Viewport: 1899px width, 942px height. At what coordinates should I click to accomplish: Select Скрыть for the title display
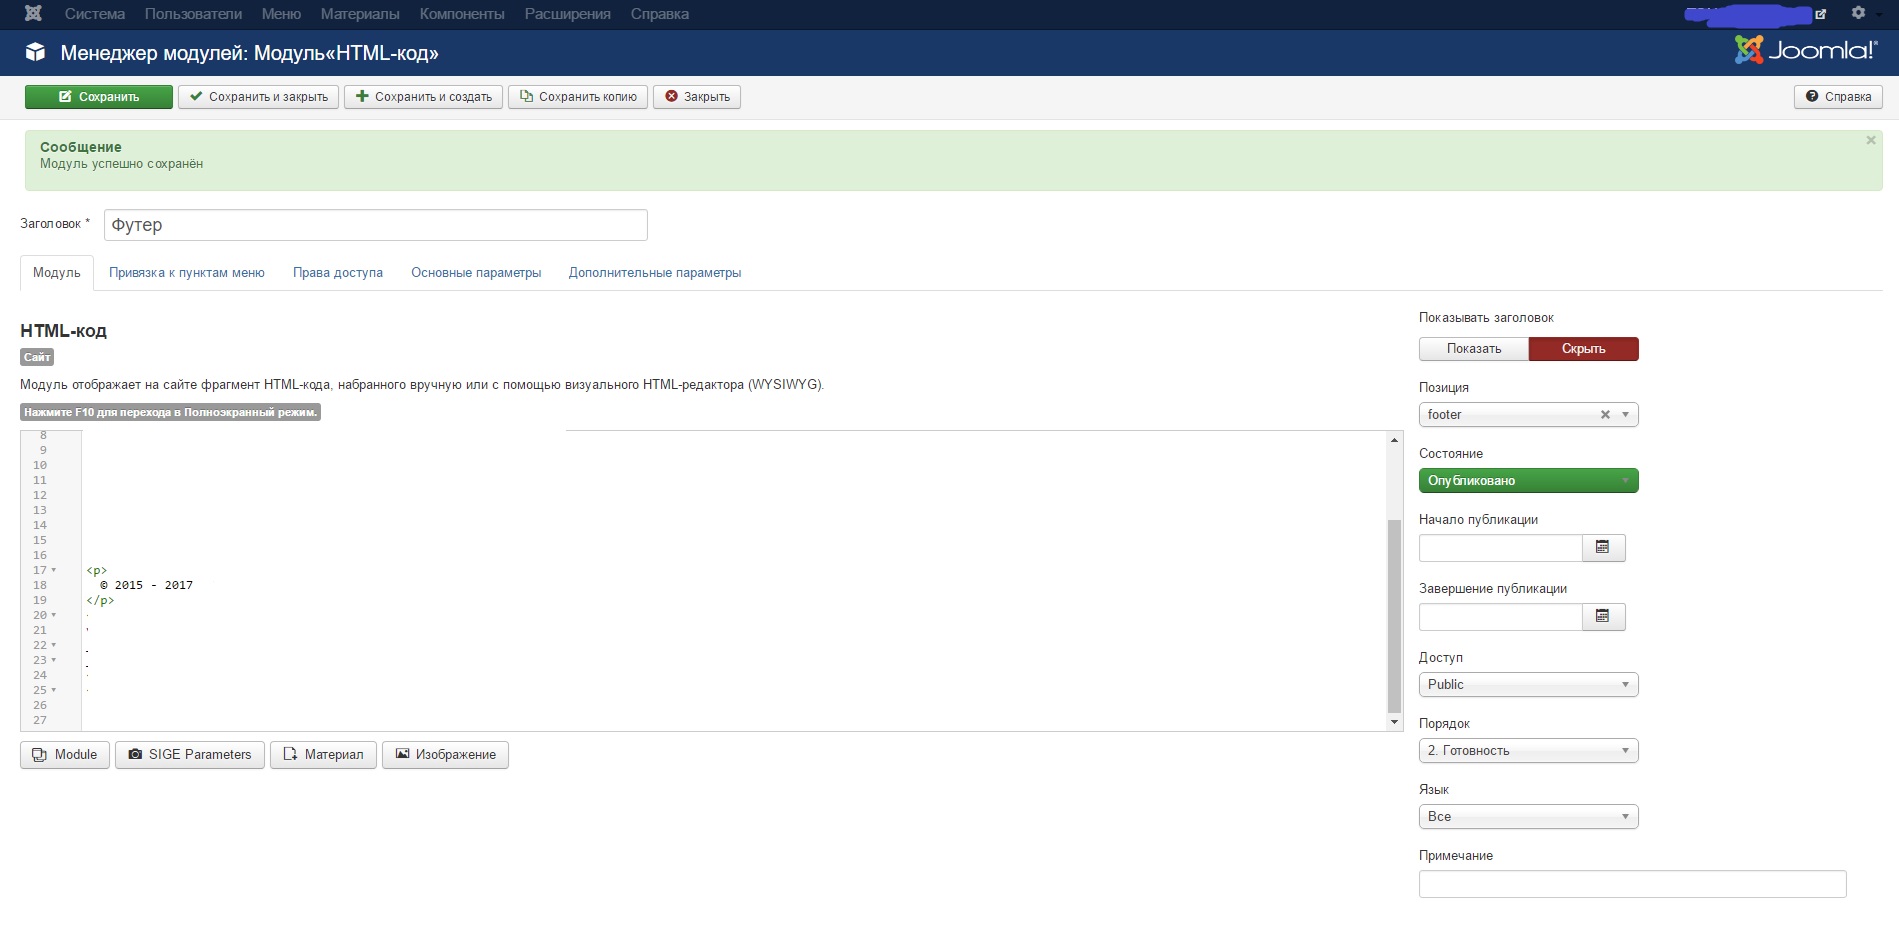[1584, 349]
